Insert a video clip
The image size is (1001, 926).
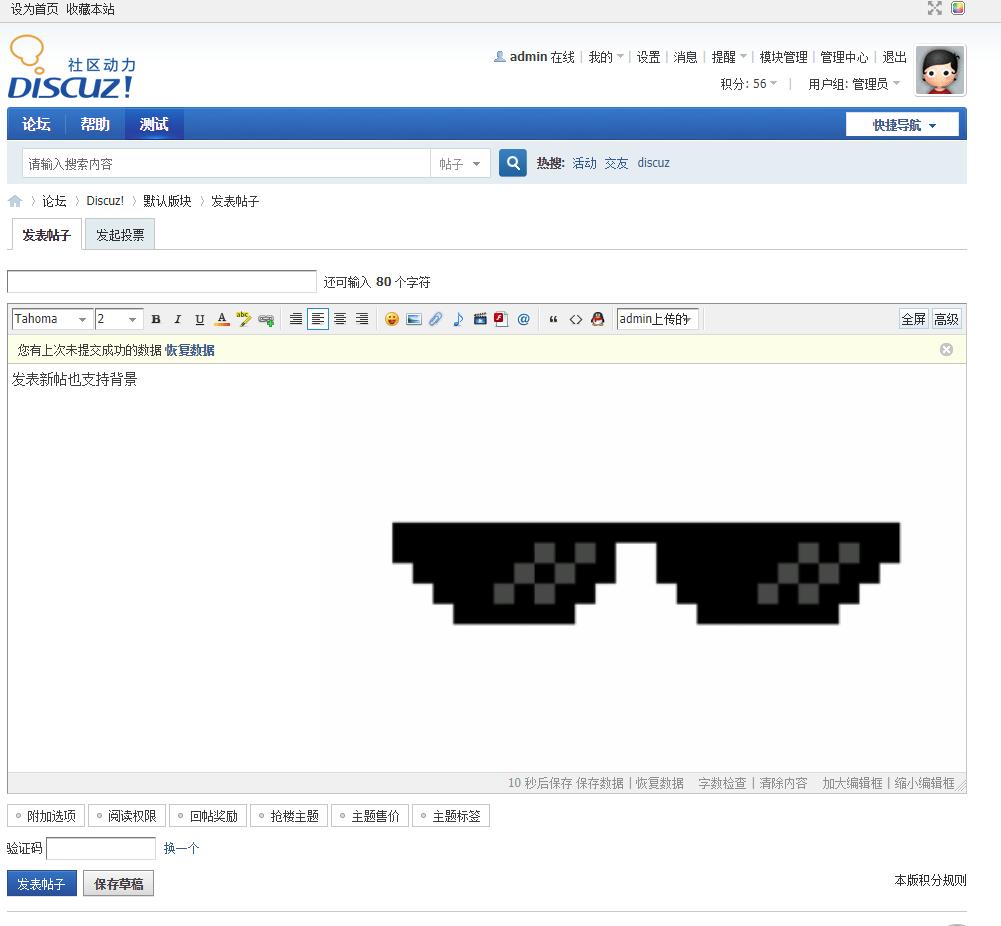click(480, 319)
